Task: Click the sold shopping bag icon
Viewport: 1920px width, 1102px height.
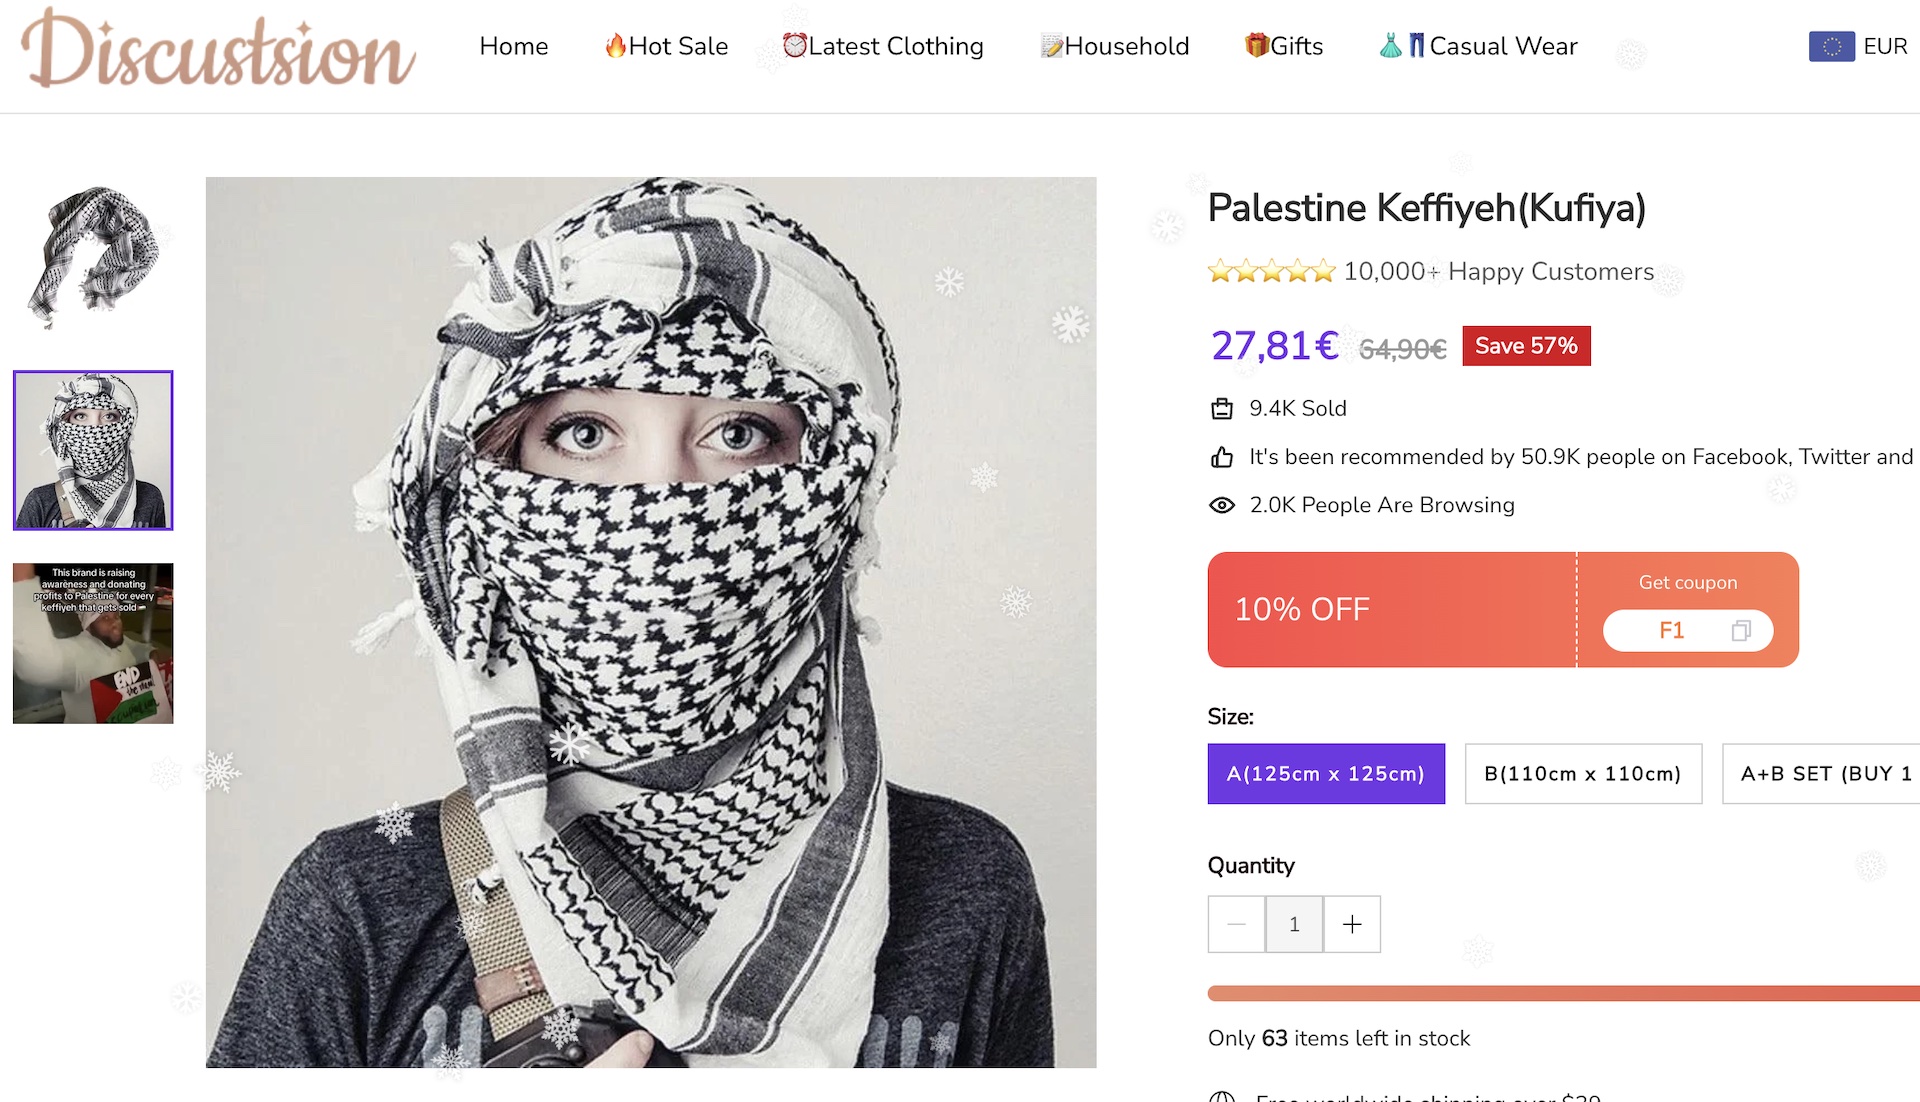Action: [x=1222, y=409]
